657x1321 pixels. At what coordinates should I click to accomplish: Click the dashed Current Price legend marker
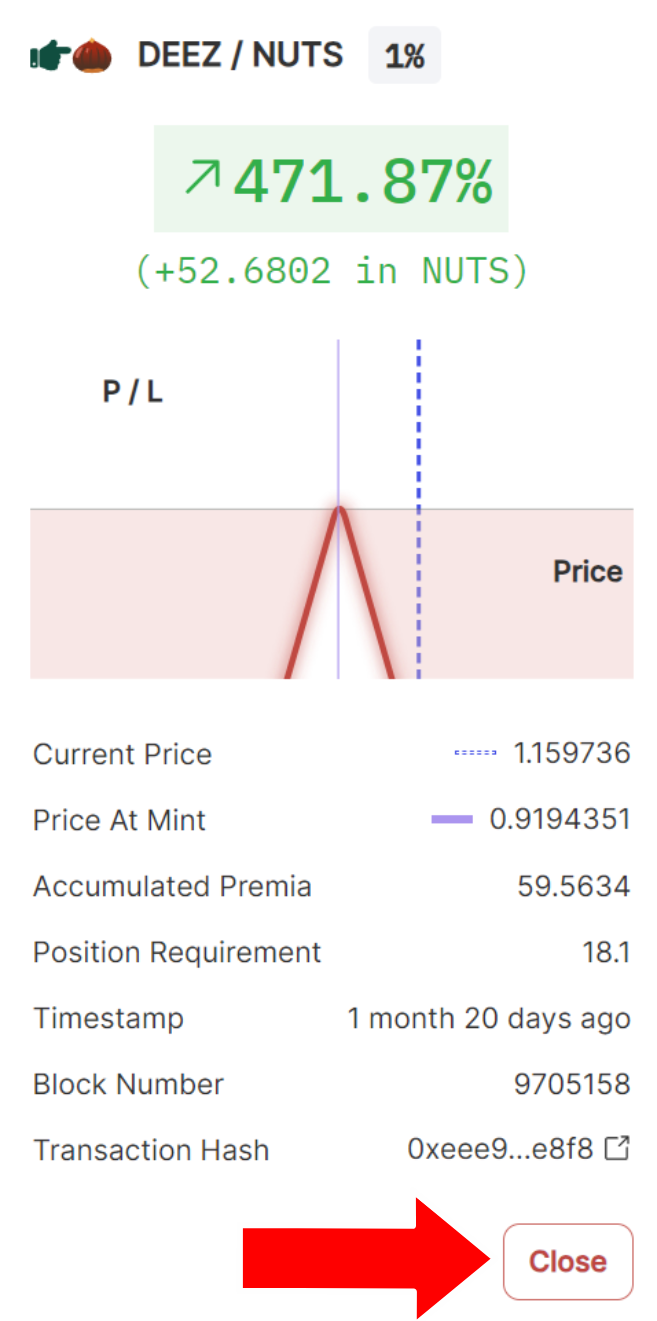[475, 753]
